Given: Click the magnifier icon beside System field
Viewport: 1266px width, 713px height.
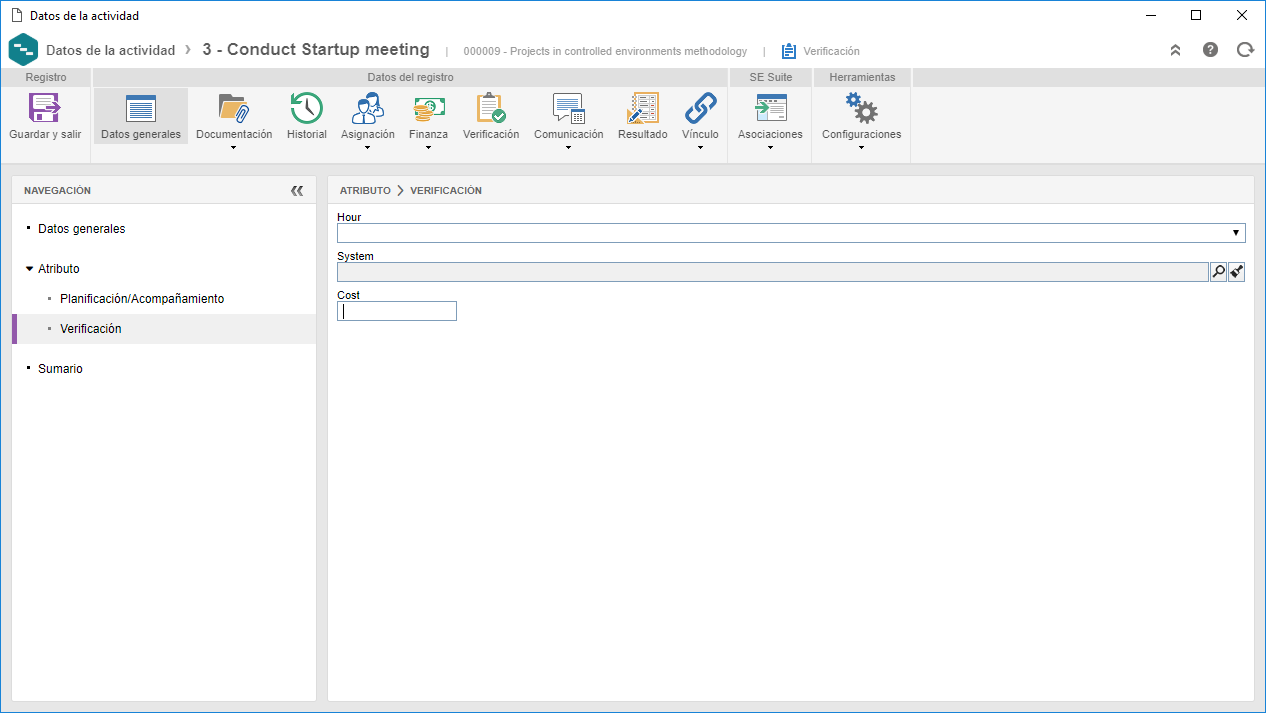Looking at the screenshot, I should [1218, 272].
